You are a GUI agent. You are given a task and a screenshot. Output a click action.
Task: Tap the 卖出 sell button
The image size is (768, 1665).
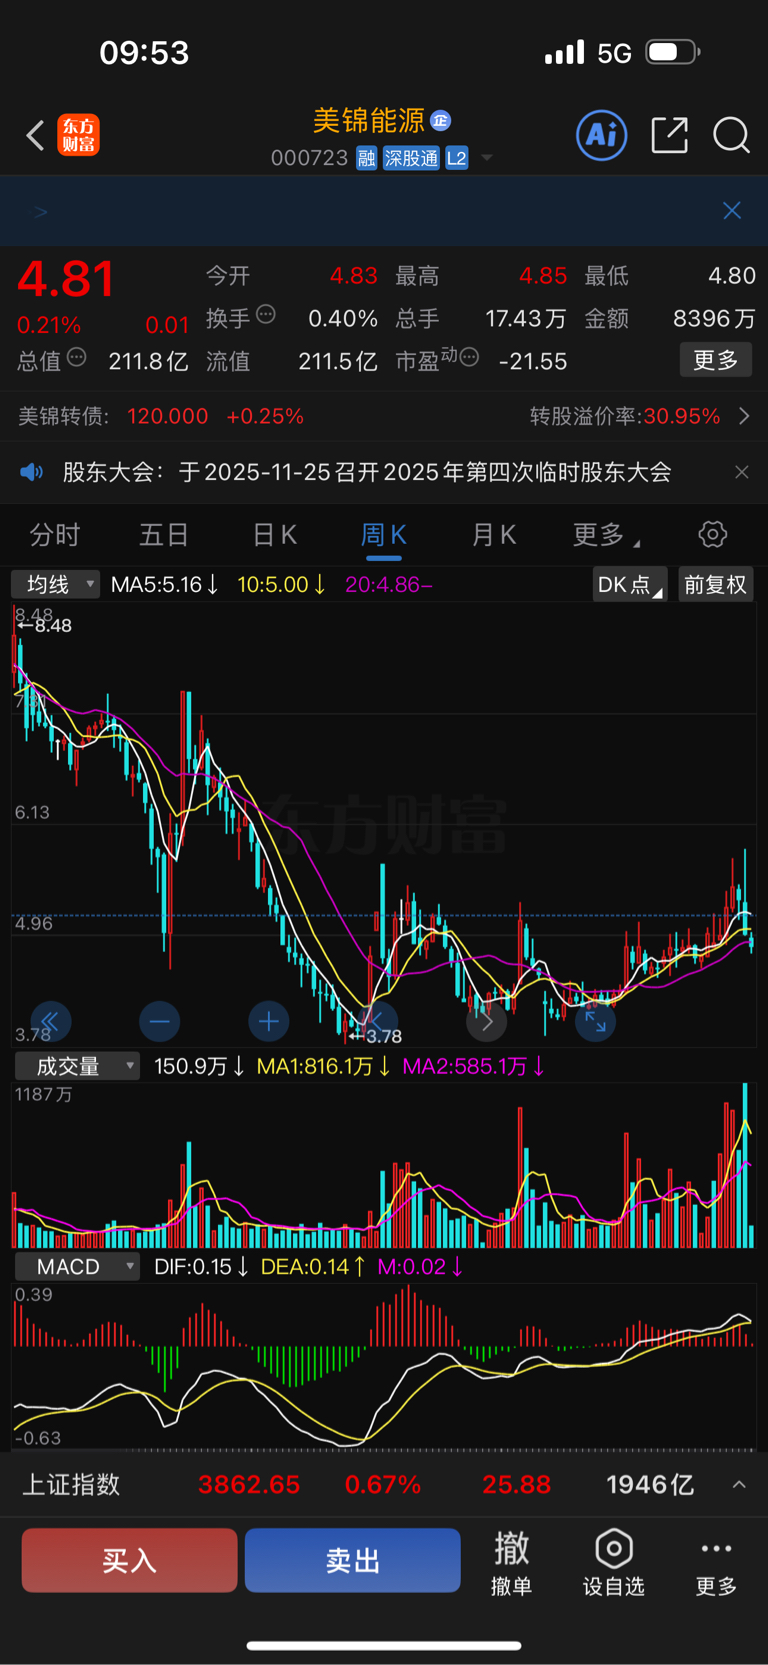click(x=352, y=1560)
